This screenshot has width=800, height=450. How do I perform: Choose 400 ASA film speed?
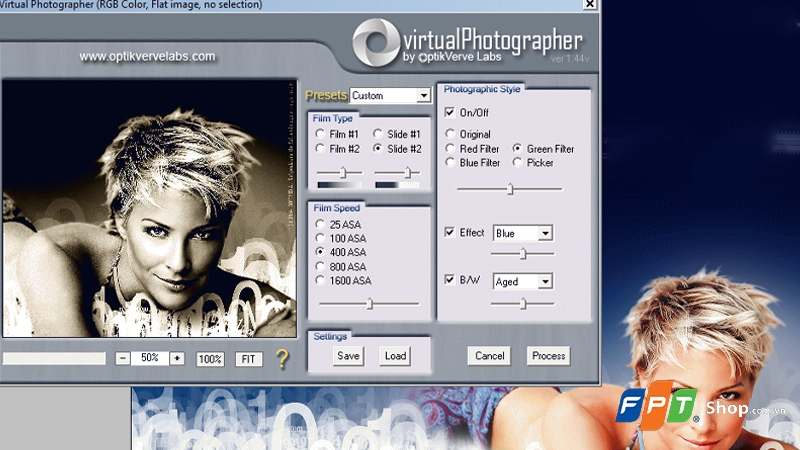tap(320, 252)
